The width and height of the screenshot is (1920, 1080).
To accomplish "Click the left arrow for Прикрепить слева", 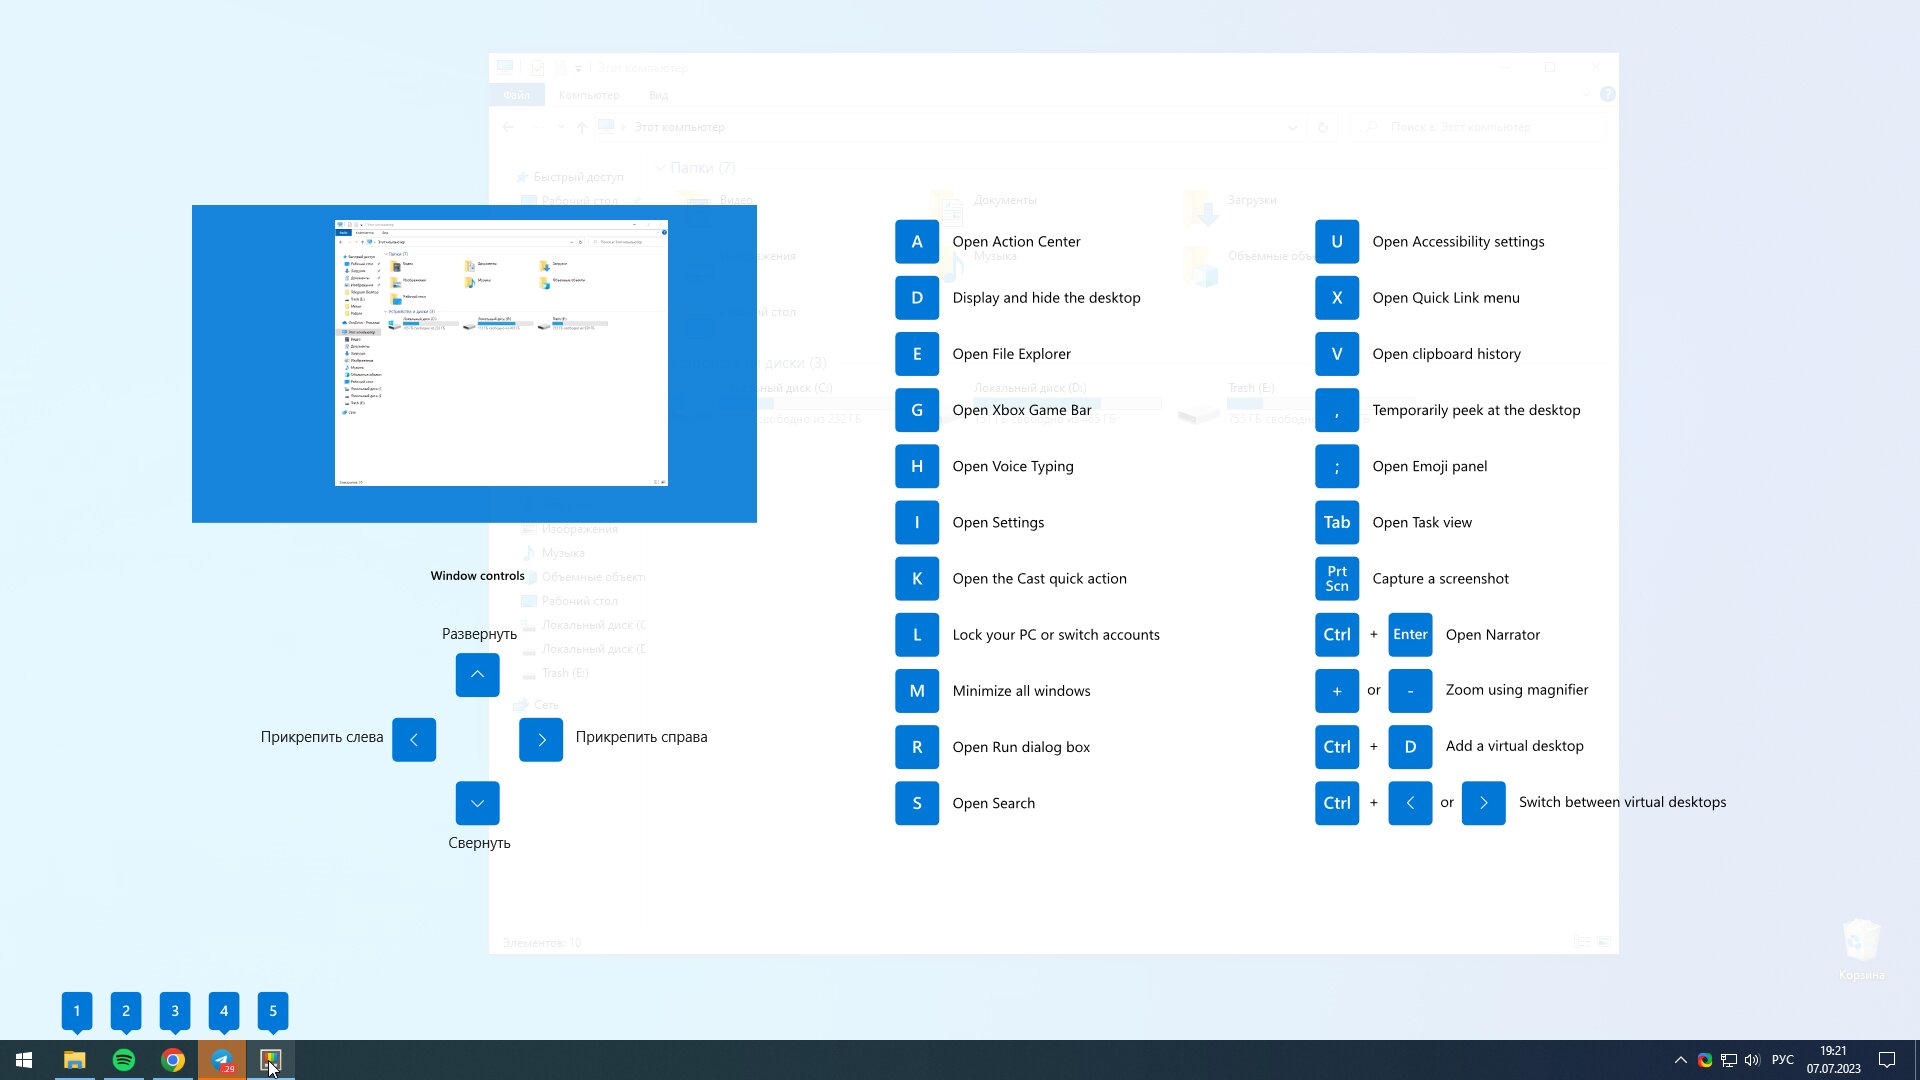I will coord(414,740).
